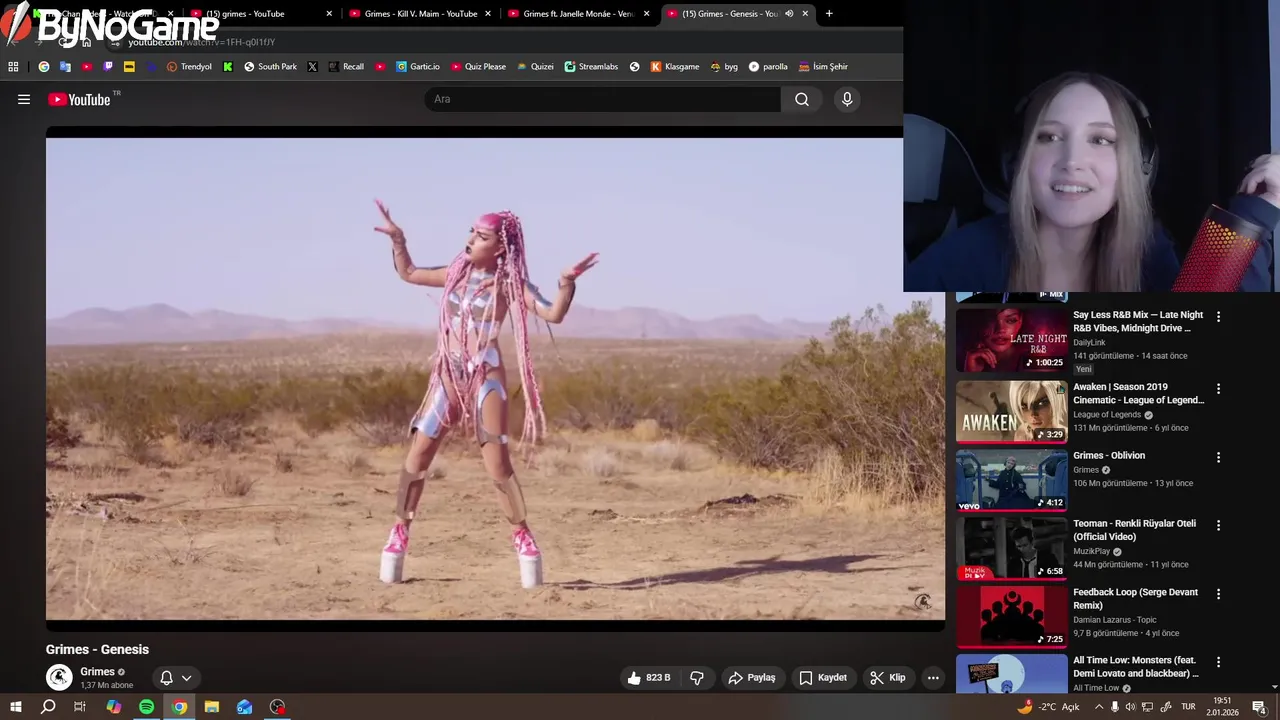Open Quizei bookmark
Image resolution: width=1280 pixels, height=720 pixels.
pos(535,67)
